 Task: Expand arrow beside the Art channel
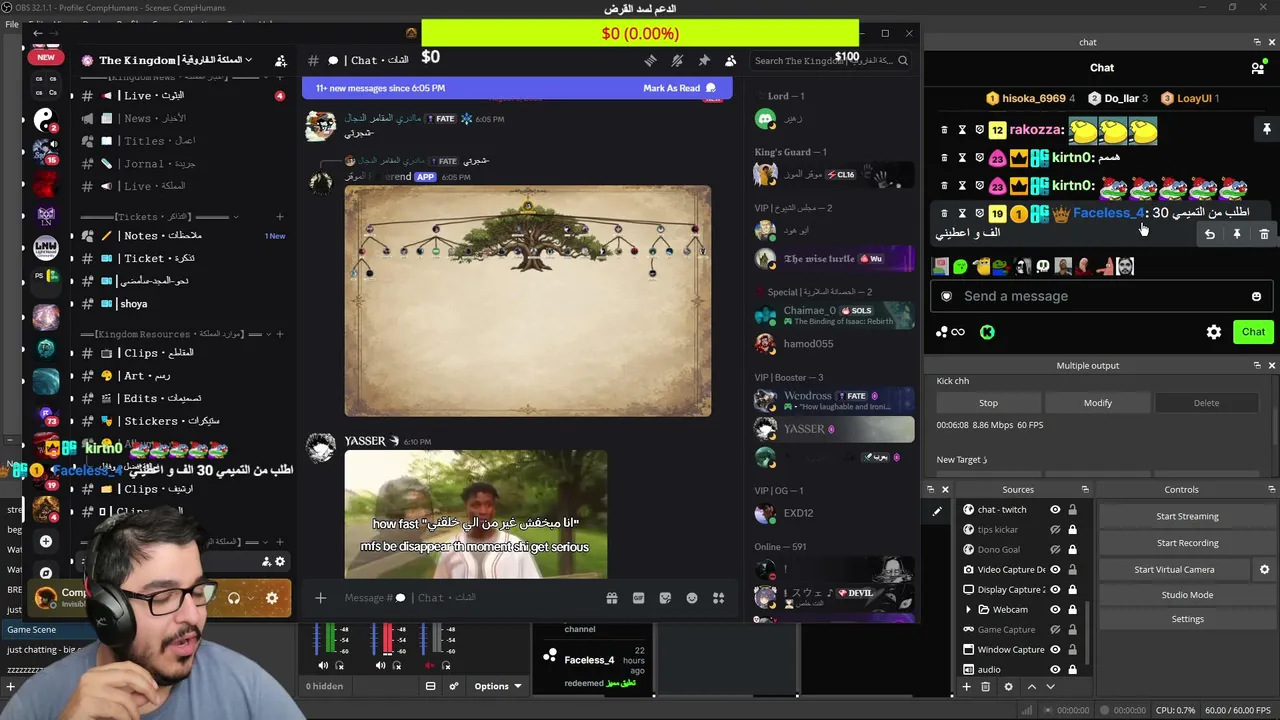pos(71,376)
